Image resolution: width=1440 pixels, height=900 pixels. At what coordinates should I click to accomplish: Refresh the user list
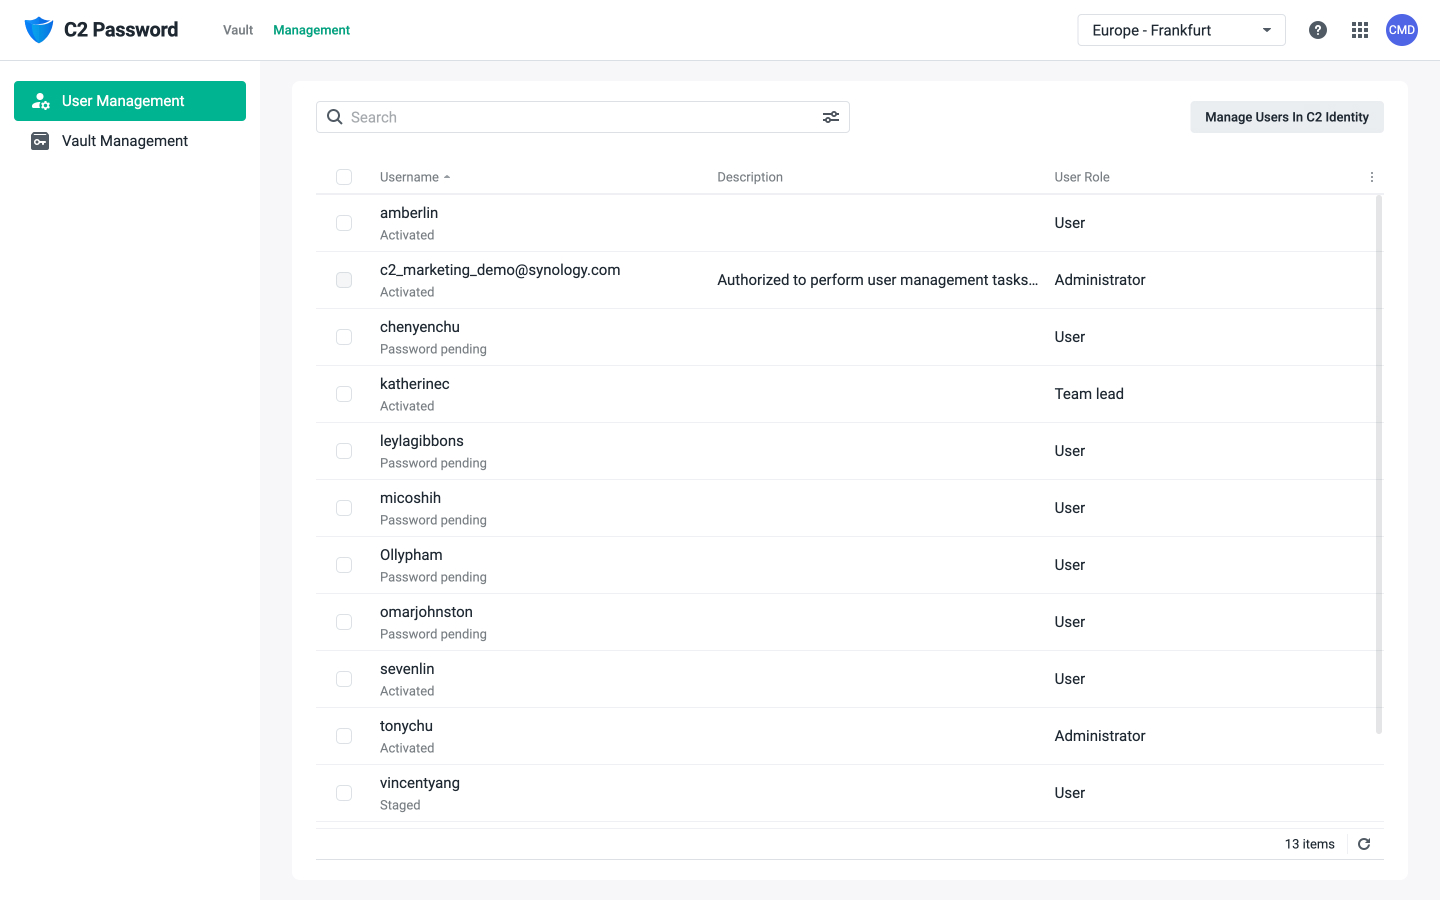(x=1364, y=844)
